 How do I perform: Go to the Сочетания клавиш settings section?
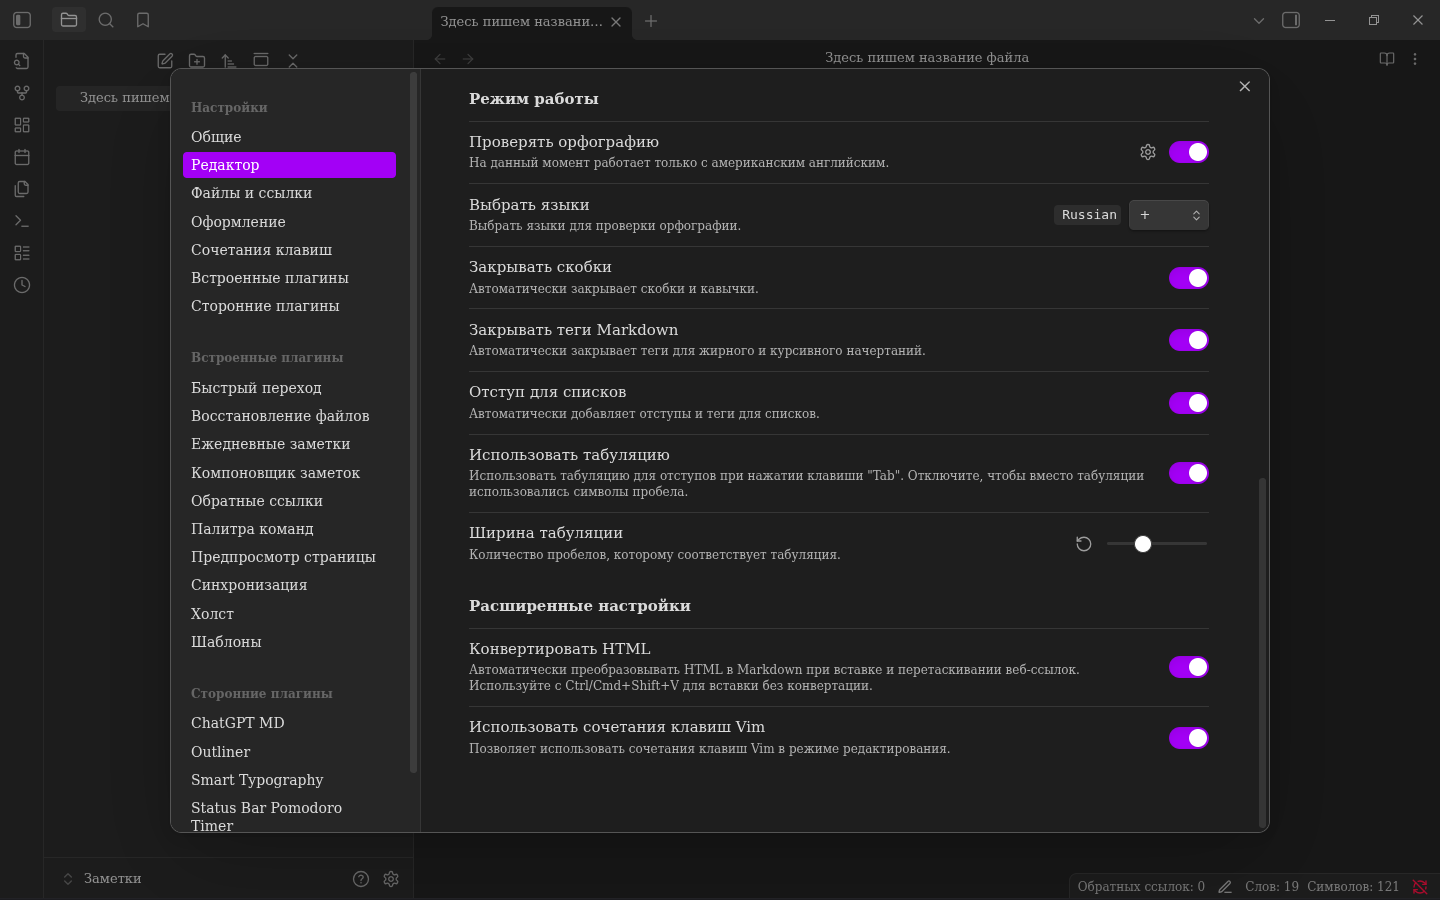pos(261,250)
